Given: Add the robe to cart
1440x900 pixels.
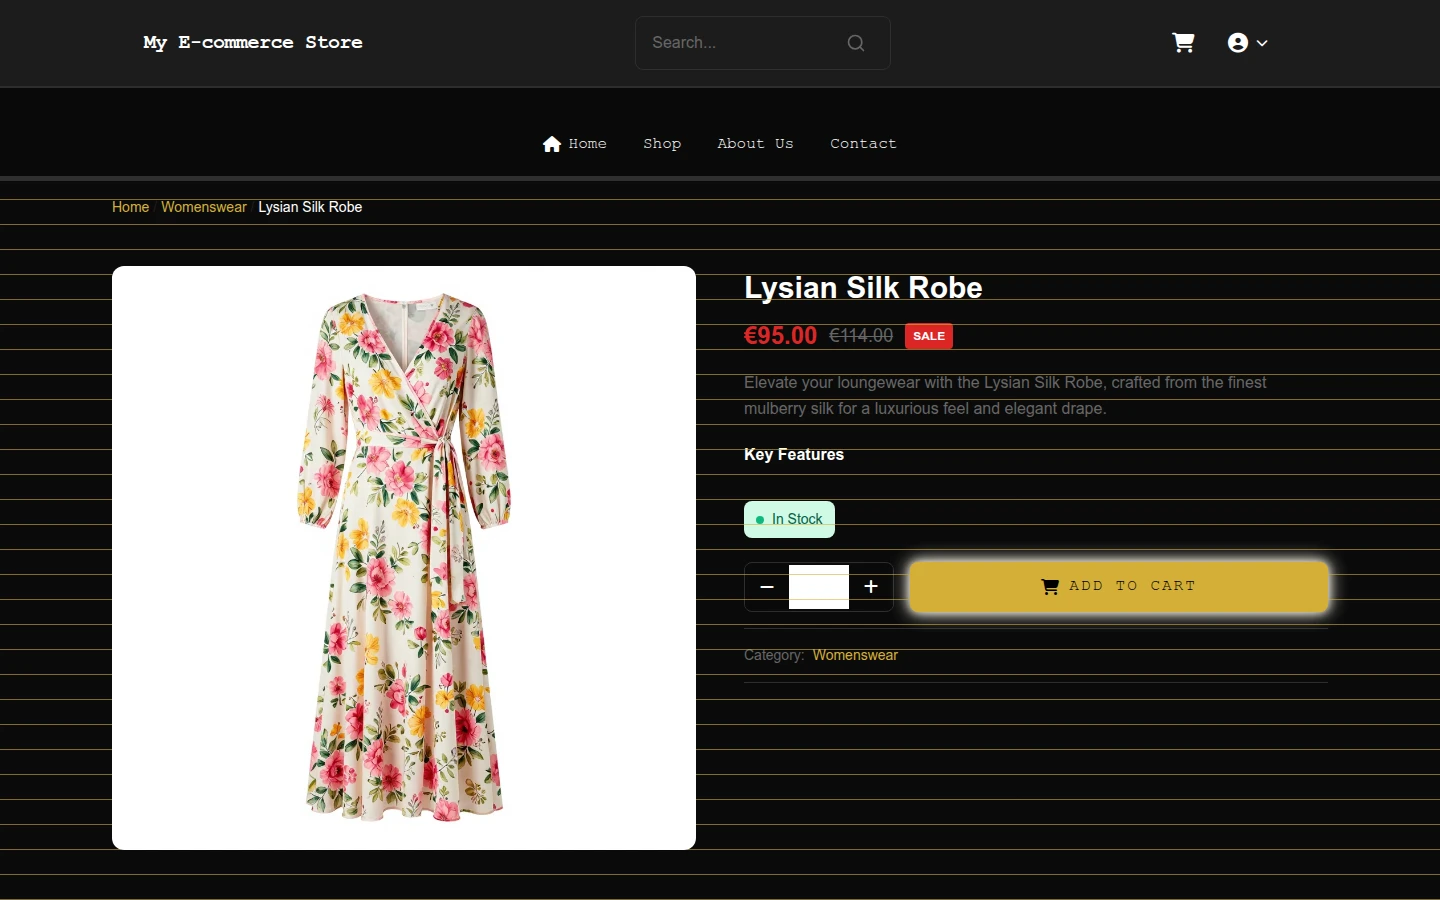Looking at the screenshot, I should tap(1119, 586).
